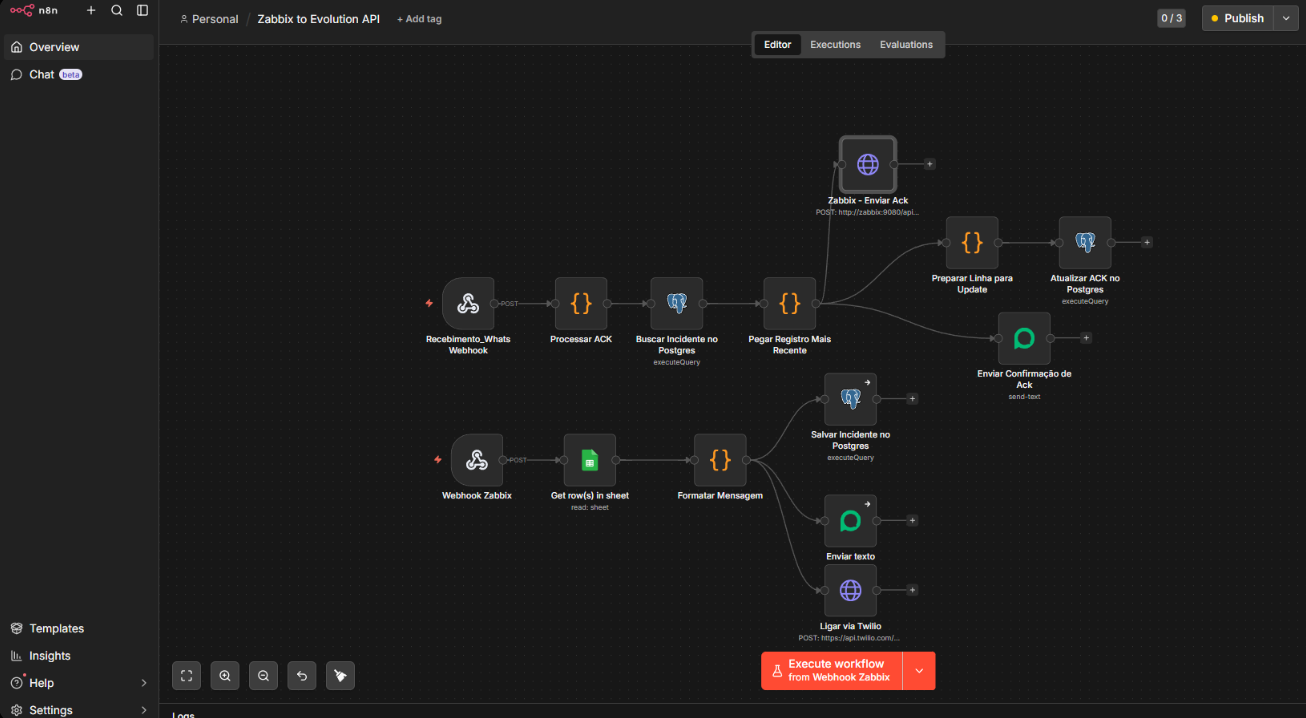Select the Ligar via Twilio node
This screenshot has height=718, width=1306.
click(850, 590)
